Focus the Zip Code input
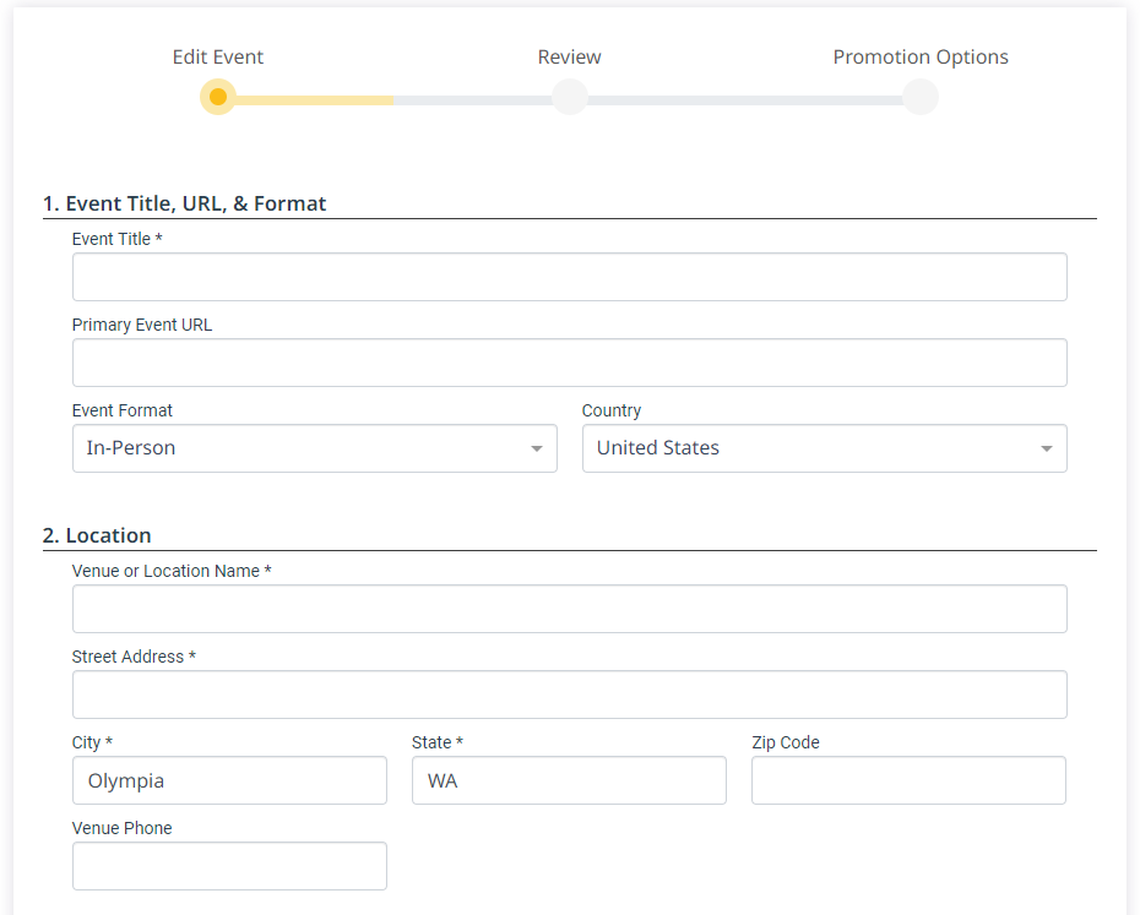Screen dimensions: 1140x915 point(908,780)
